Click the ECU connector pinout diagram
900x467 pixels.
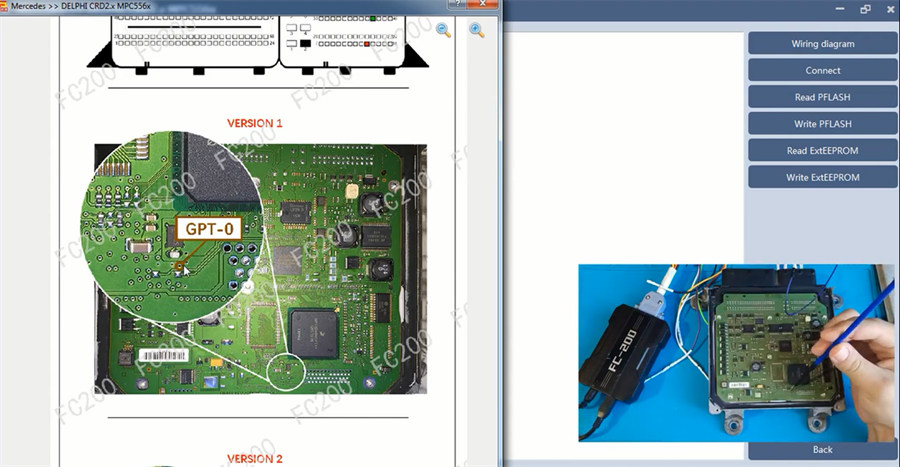coord(258,44)
